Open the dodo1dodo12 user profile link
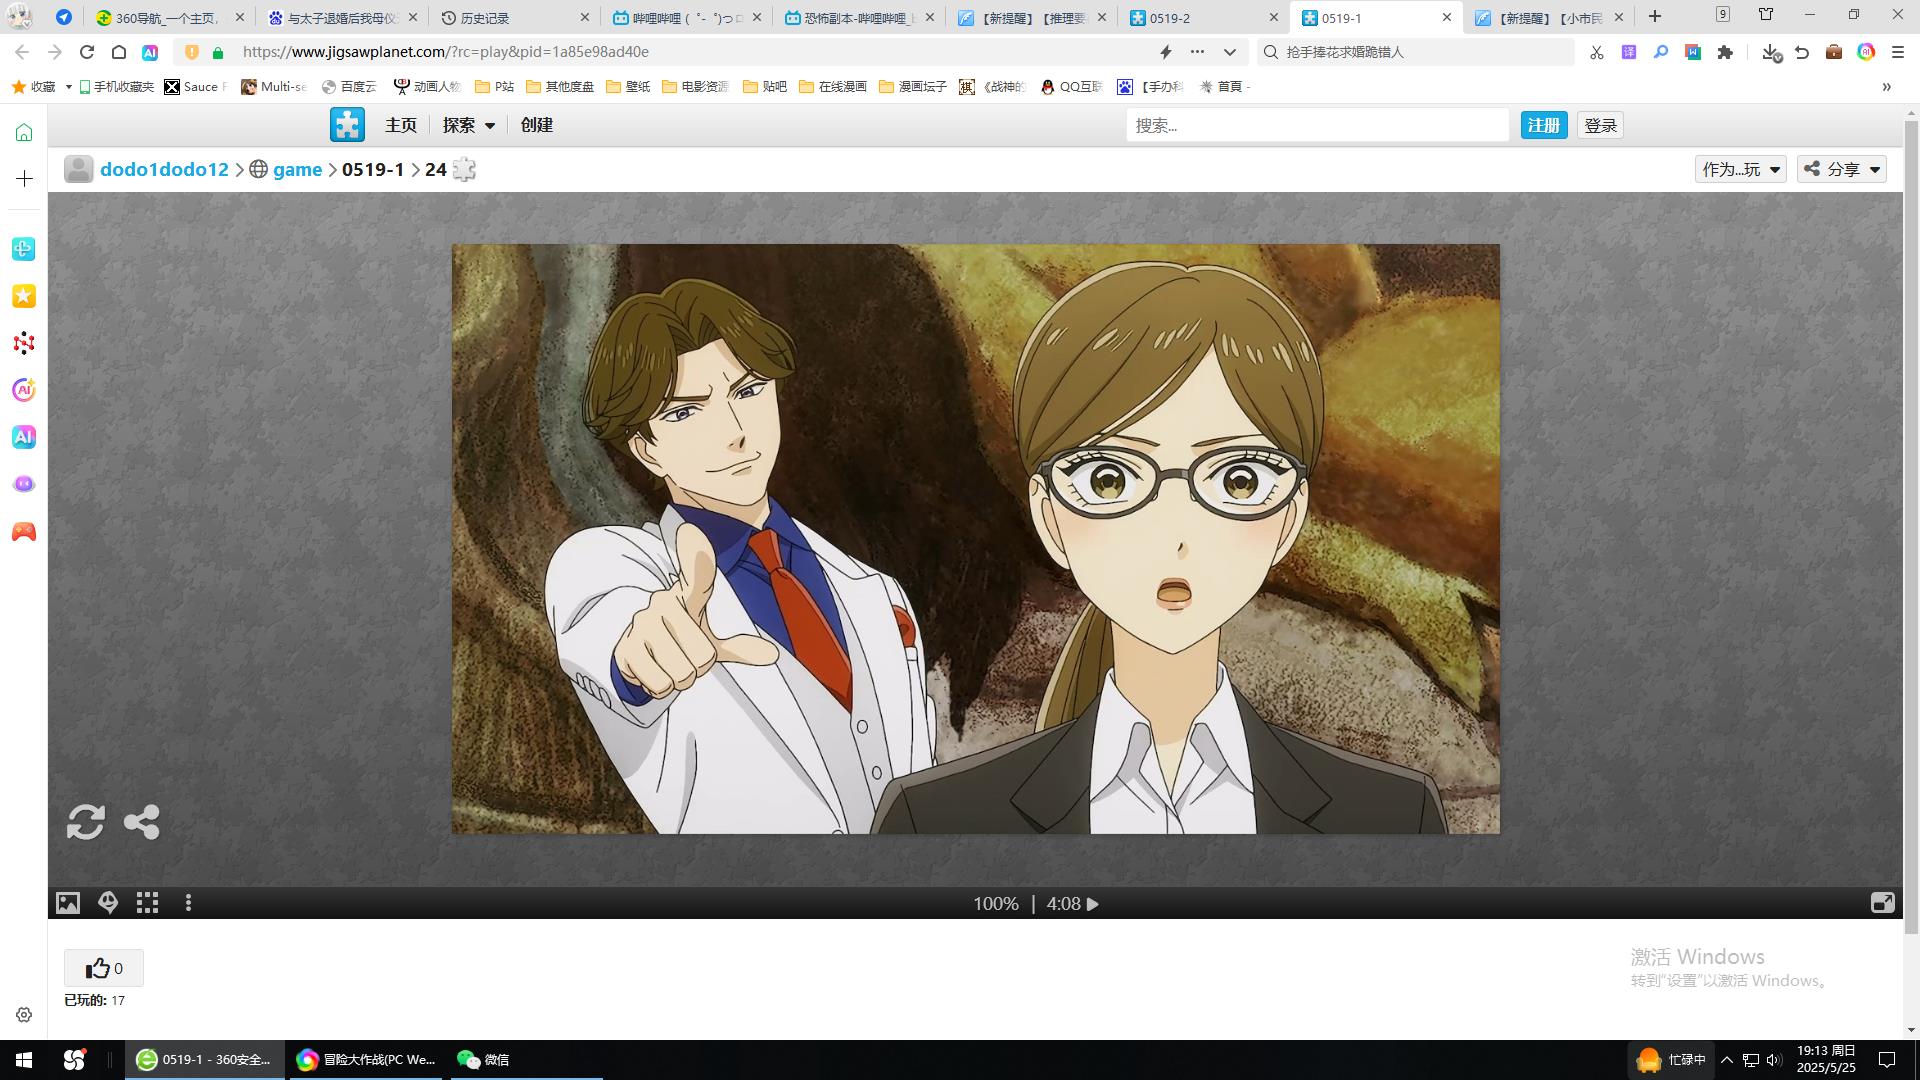This screenshot has width=1920, height=1080. [x=164, y=169]
